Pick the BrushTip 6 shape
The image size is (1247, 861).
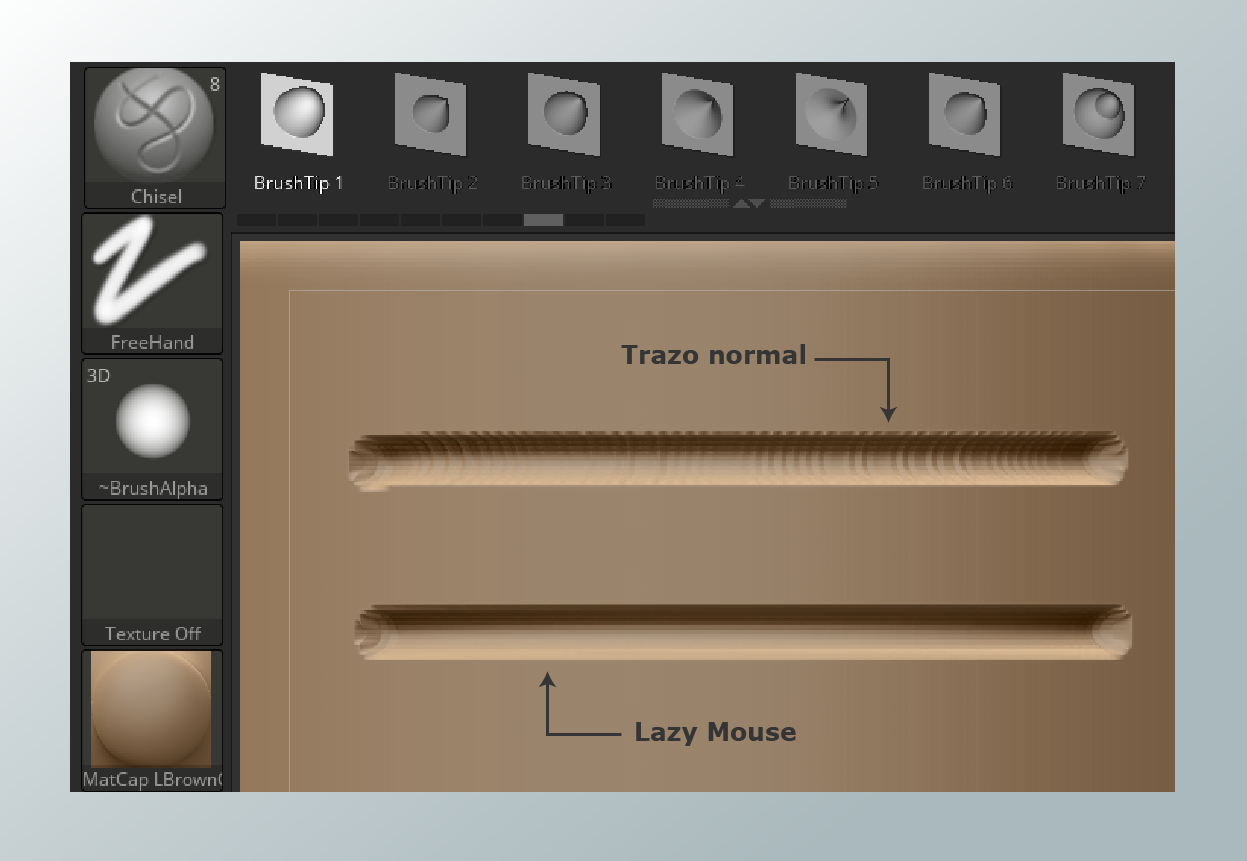point(965,114)
